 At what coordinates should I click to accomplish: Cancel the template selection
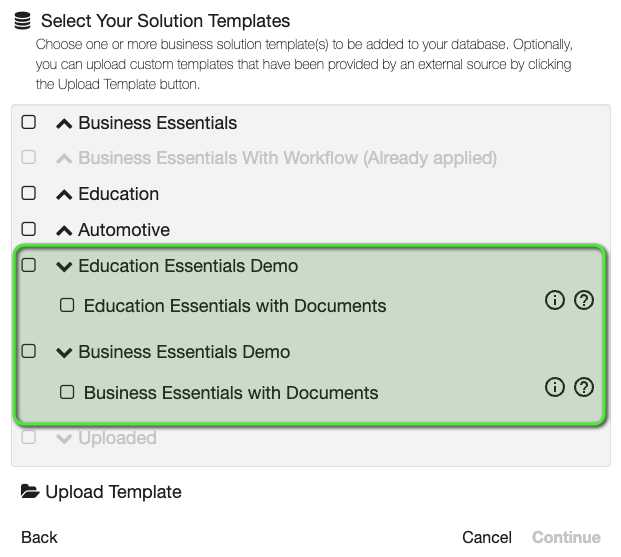[x=487, y=537]
